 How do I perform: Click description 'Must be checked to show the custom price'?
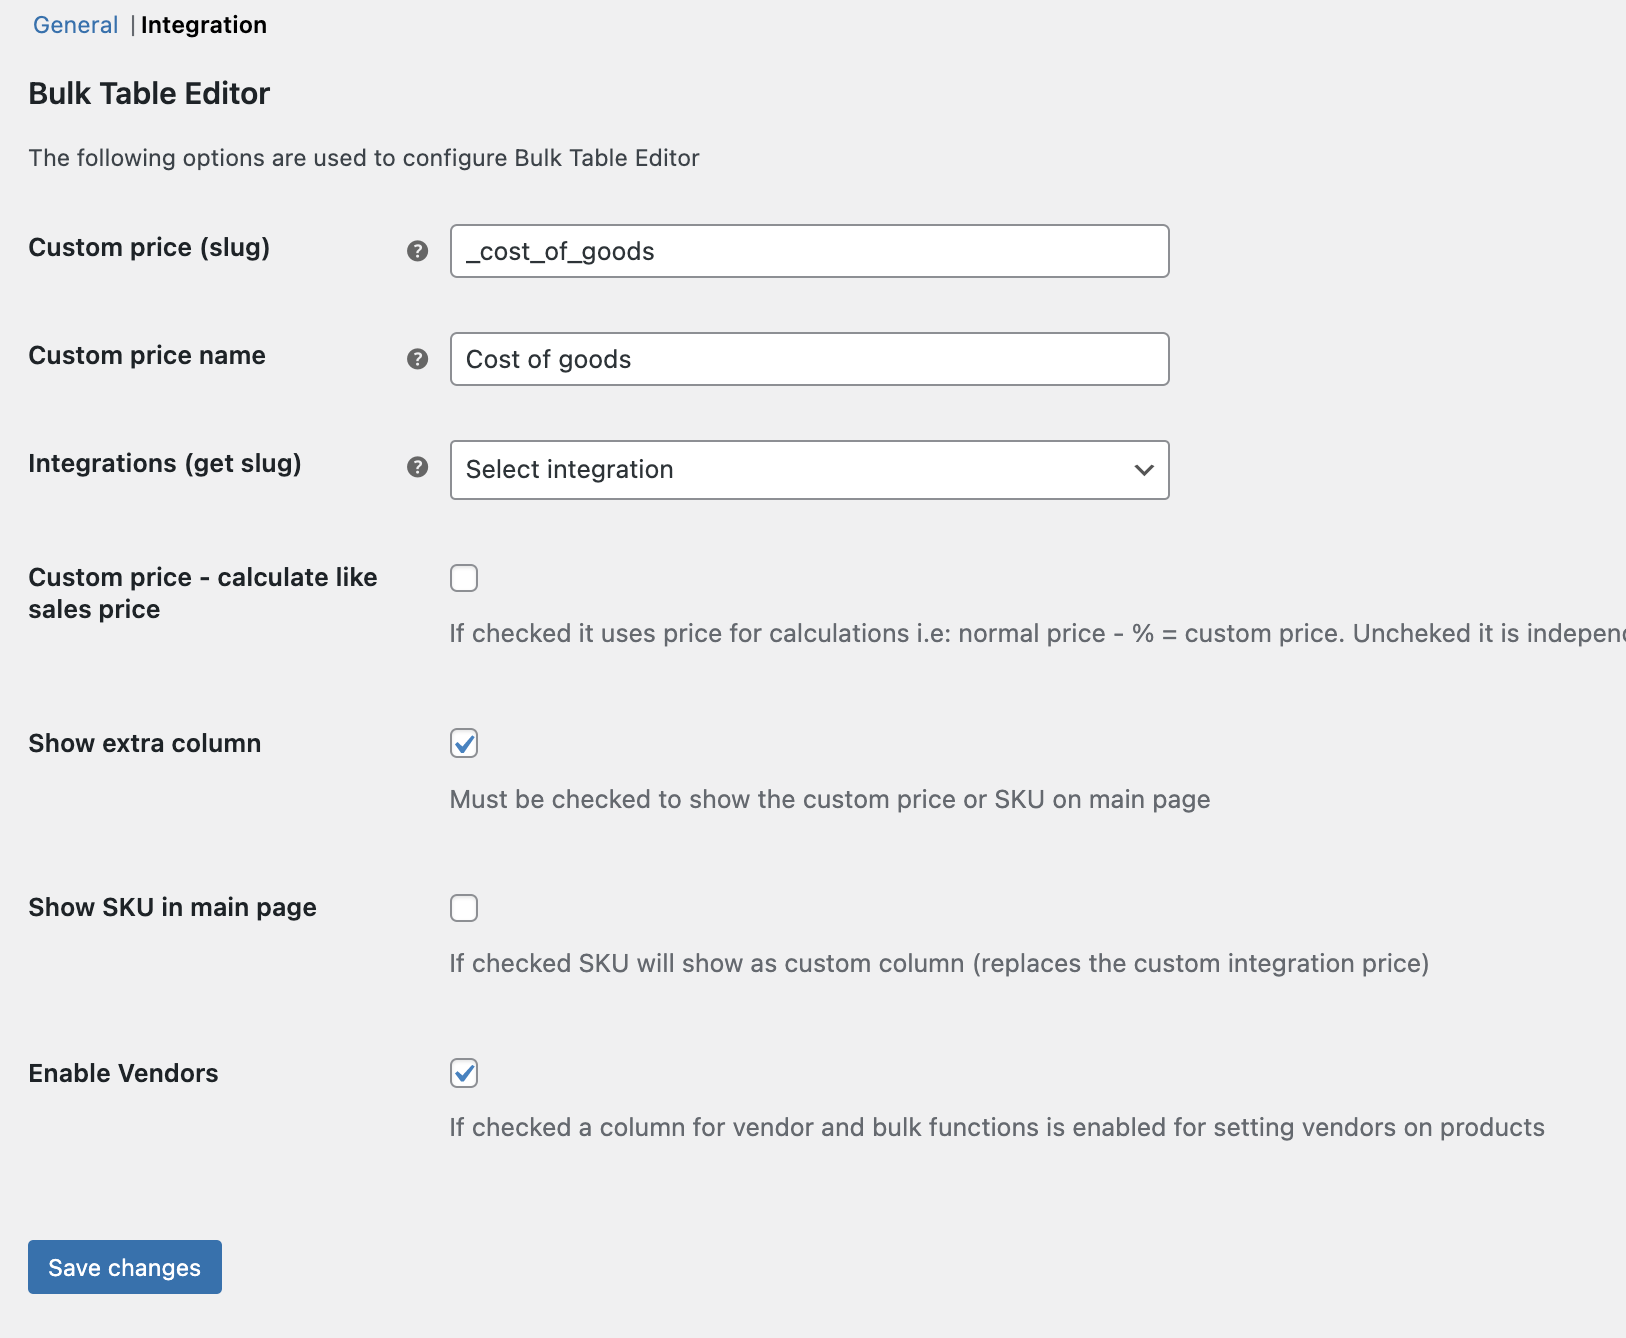coord(830,799)
